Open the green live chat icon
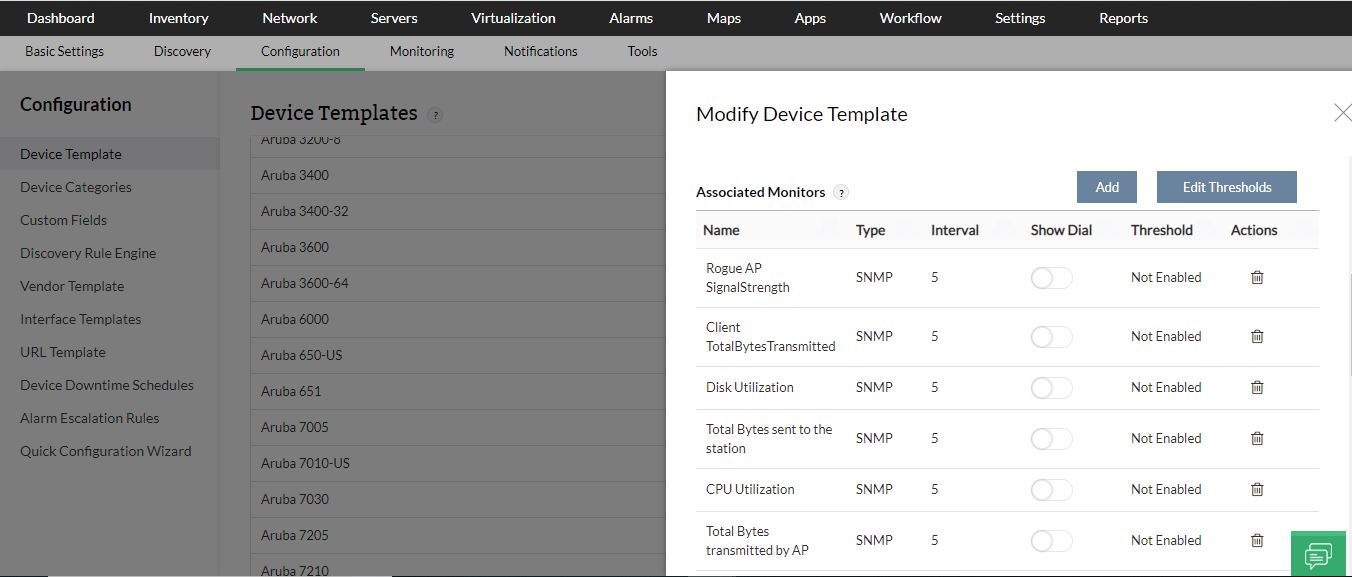 (1318, 554)
